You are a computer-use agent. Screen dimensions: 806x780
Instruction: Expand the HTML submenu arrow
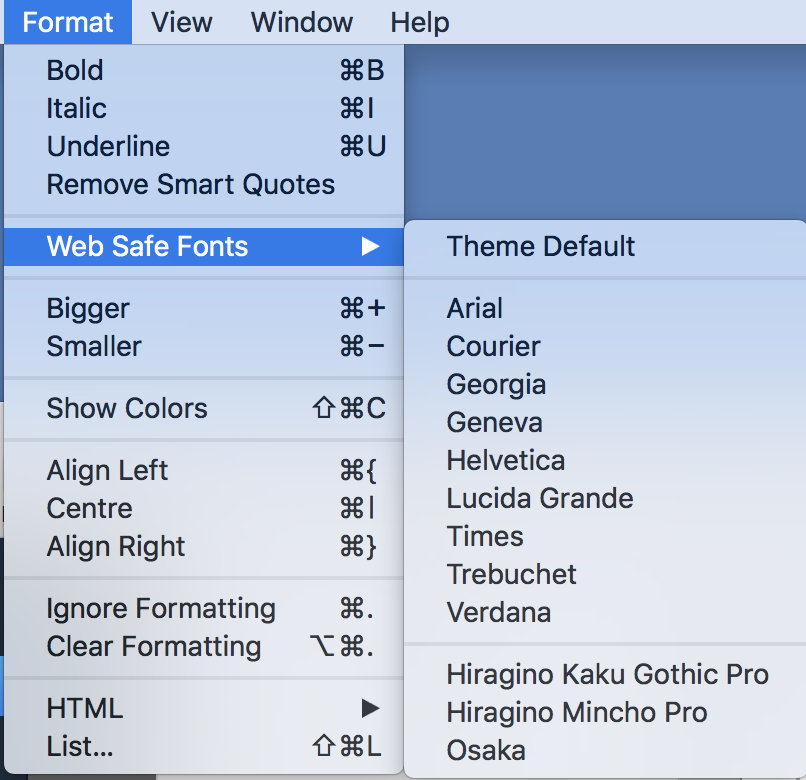pos(370,708)
